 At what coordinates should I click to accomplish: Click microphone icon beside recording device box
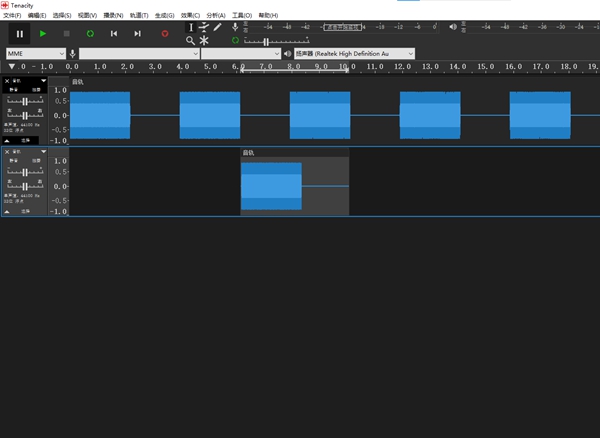[72, 54]
